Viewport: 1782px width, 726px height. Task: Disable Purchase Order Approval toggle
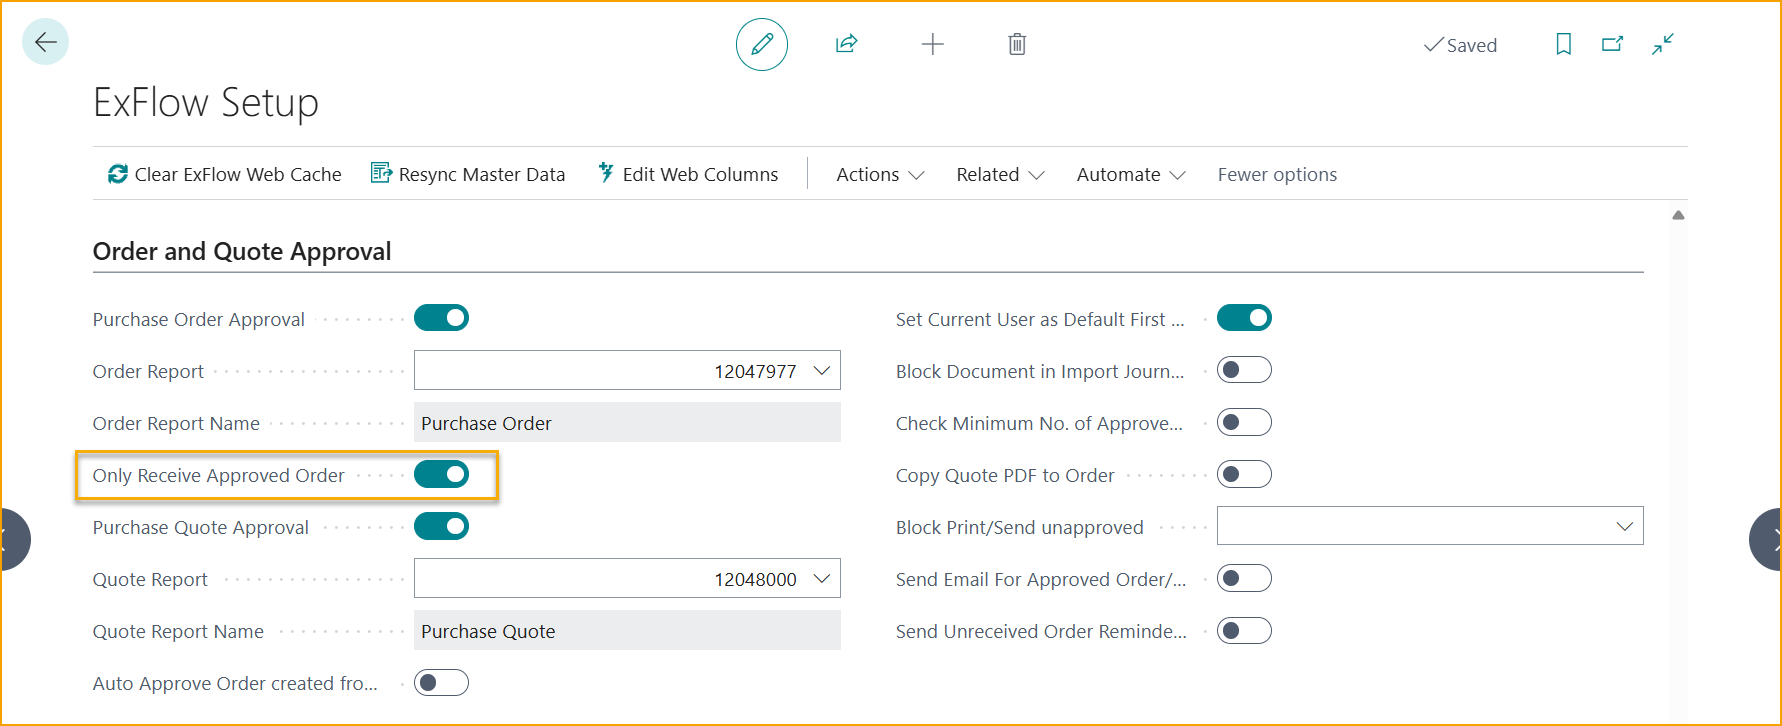click(x=441, y=318)
